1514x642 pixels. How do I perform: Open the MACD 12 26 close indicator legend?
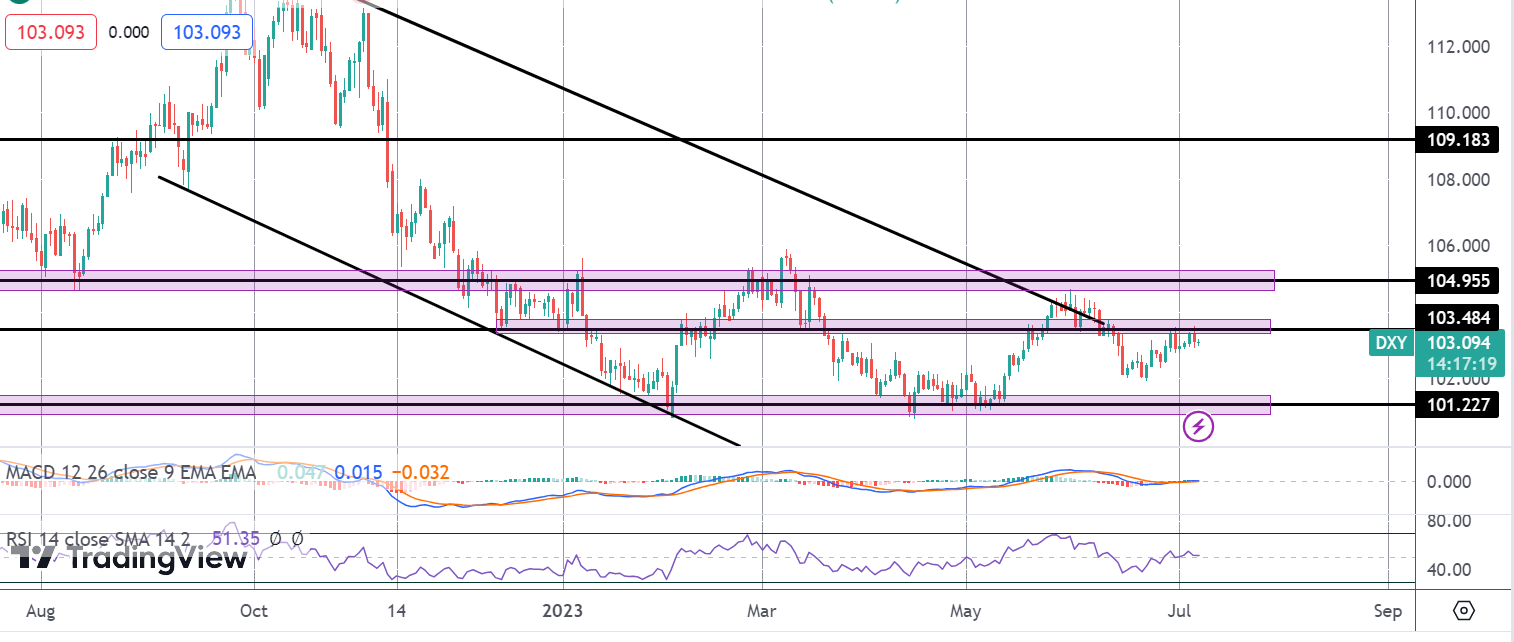(x=130, y=472)
